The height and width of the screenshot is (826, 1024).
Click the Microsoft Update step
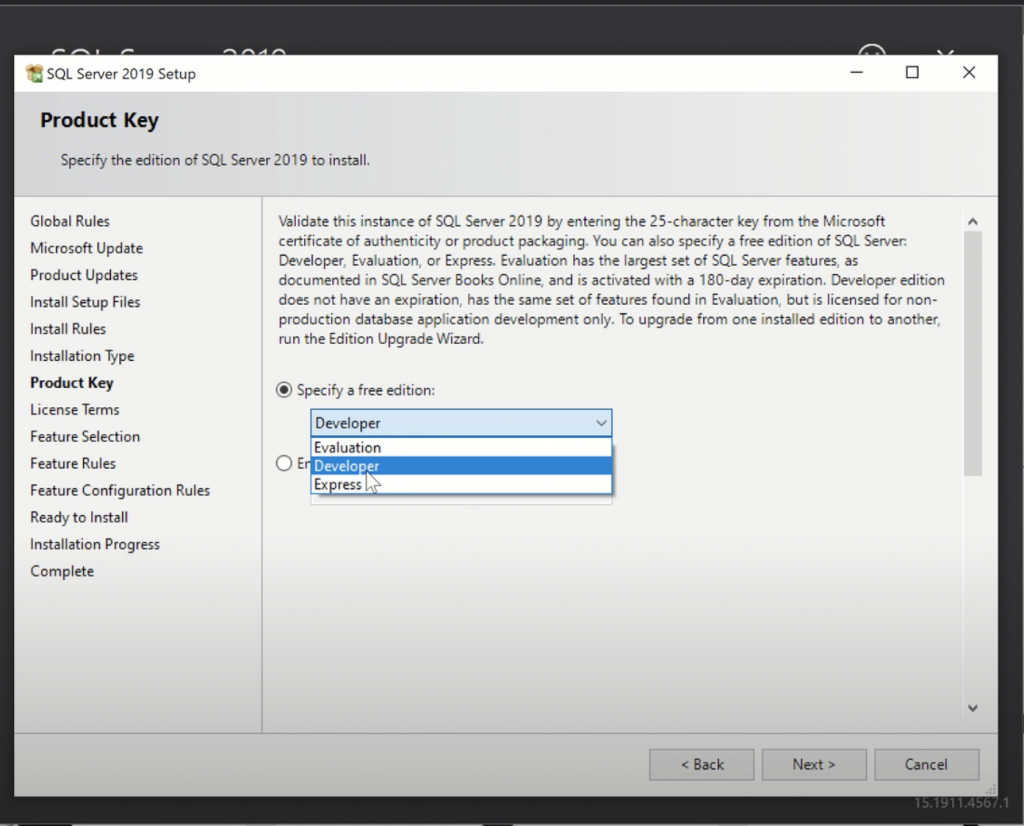coord(86,248)
